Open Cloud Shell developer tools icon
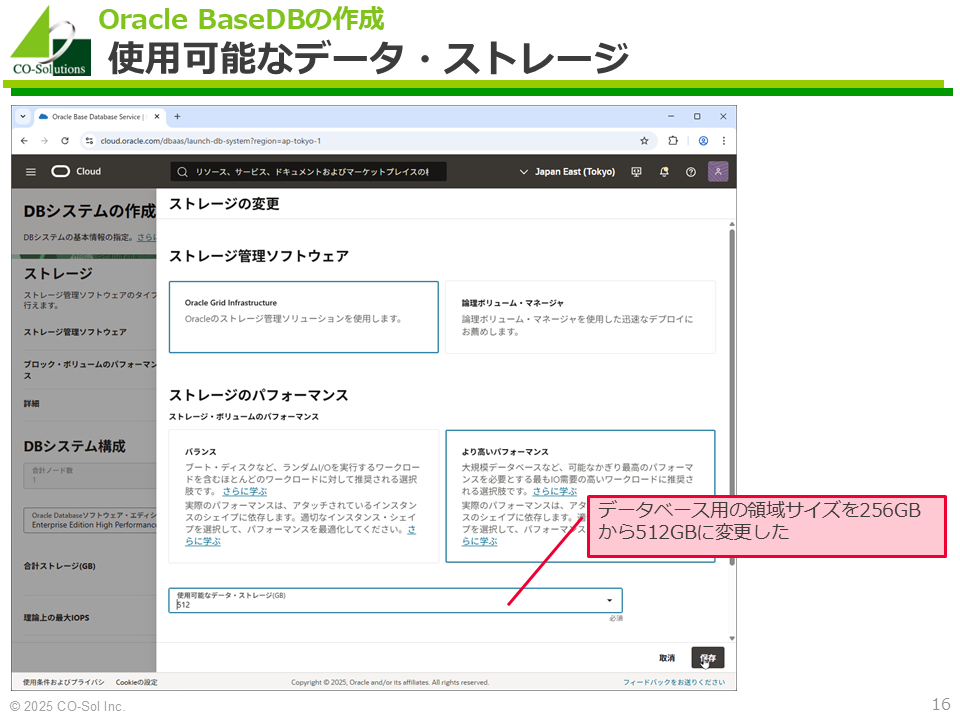 pos(637,172)
